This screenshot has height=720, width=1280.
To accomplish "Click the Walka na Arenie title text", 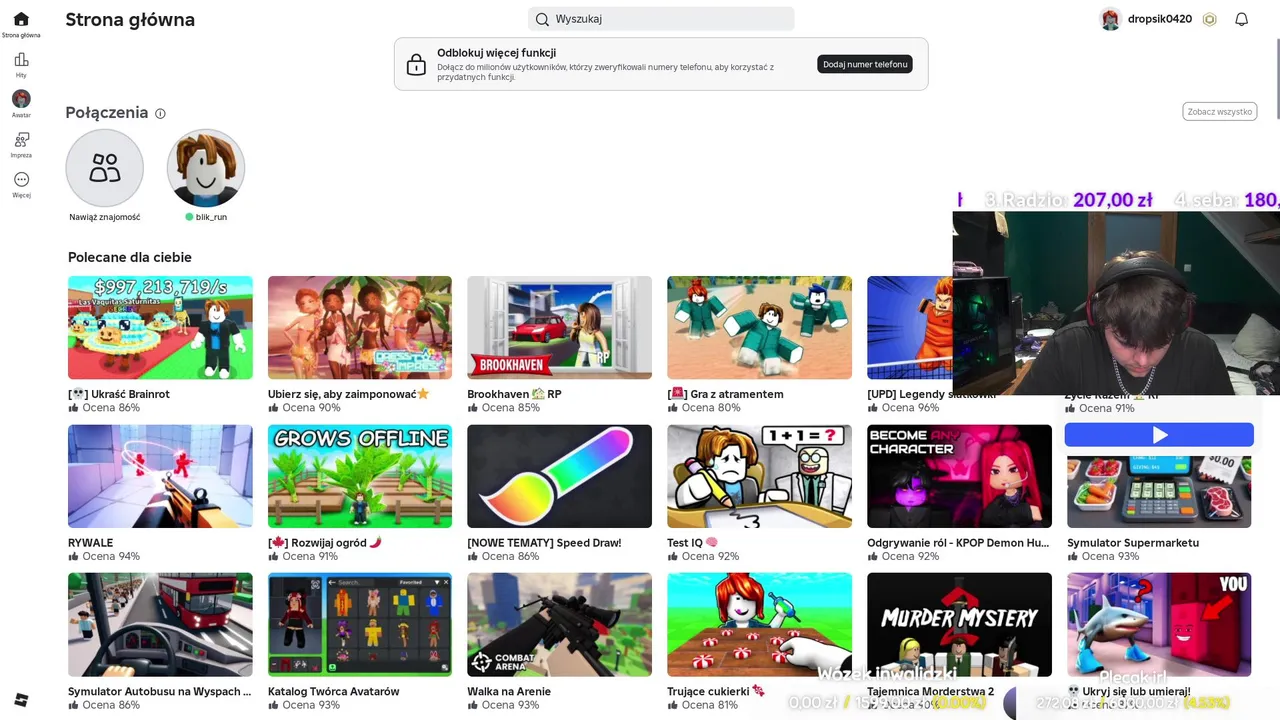I will pos(509,691).
